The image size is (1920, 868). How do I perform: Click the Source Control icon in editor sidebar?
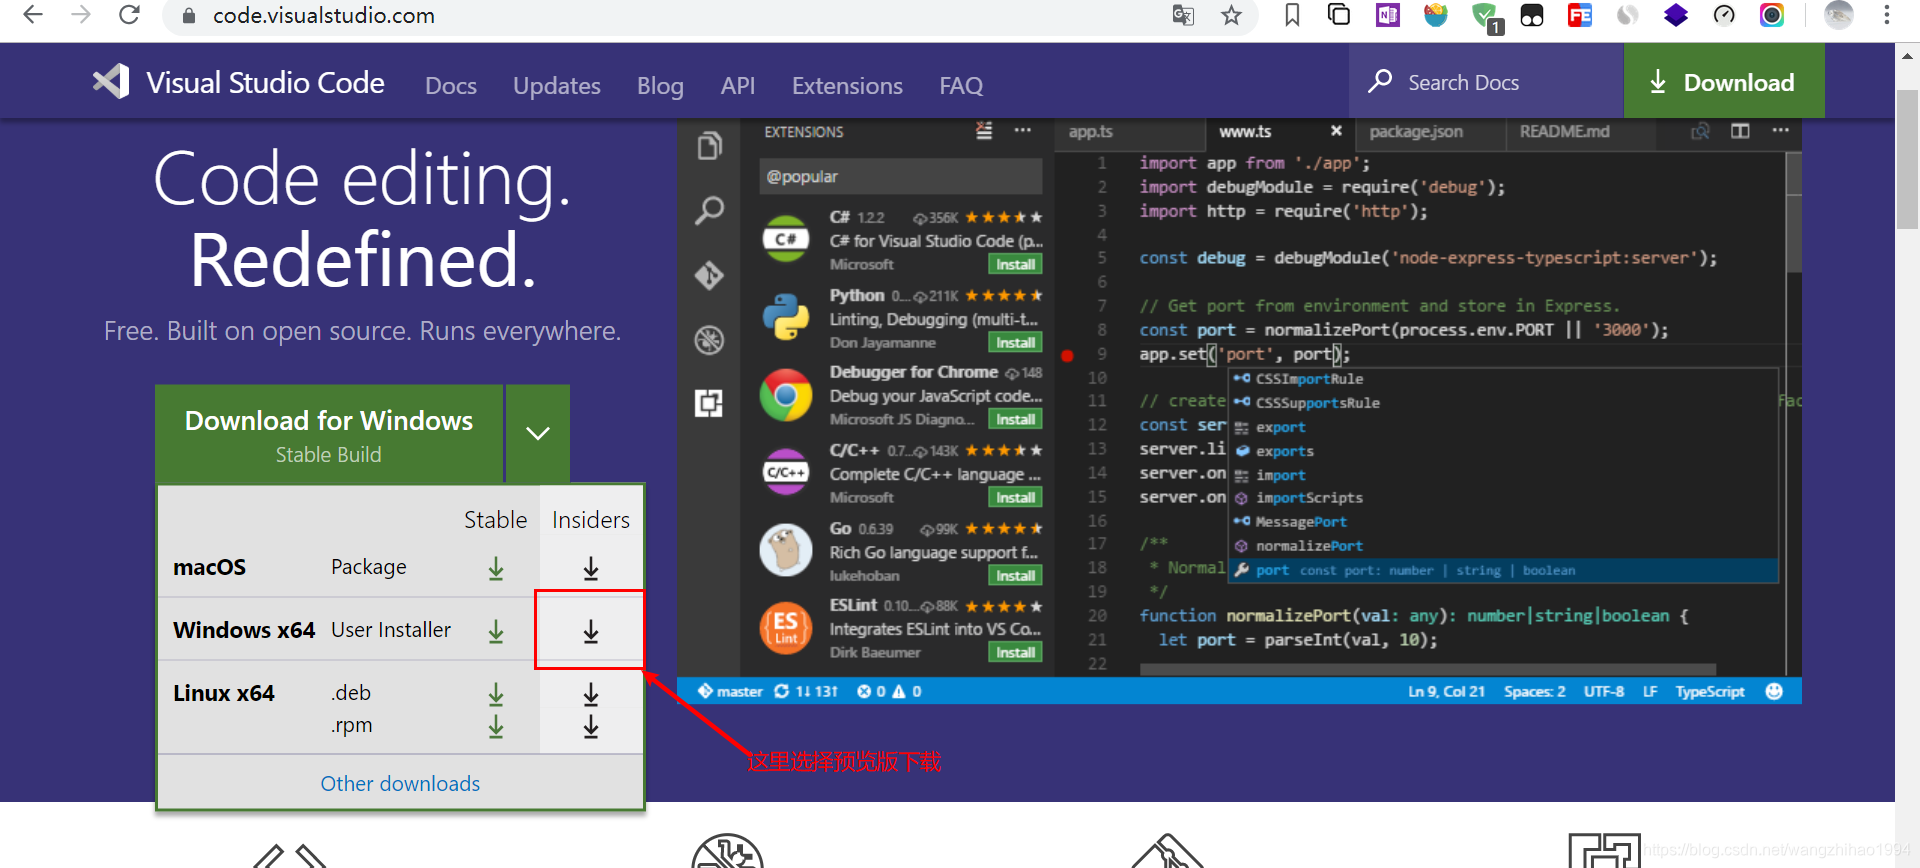tap(710, 275)
